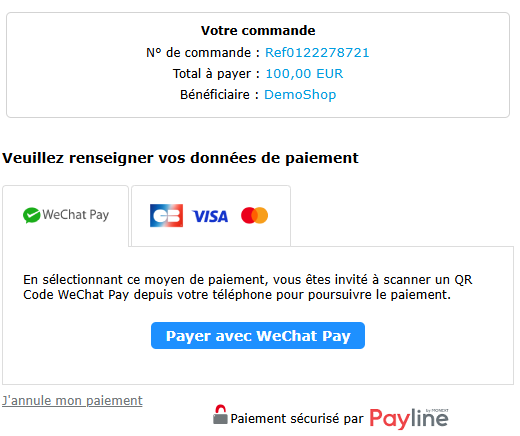Switch to the card payment tab
520x436 pixels.
pos(211,216)
